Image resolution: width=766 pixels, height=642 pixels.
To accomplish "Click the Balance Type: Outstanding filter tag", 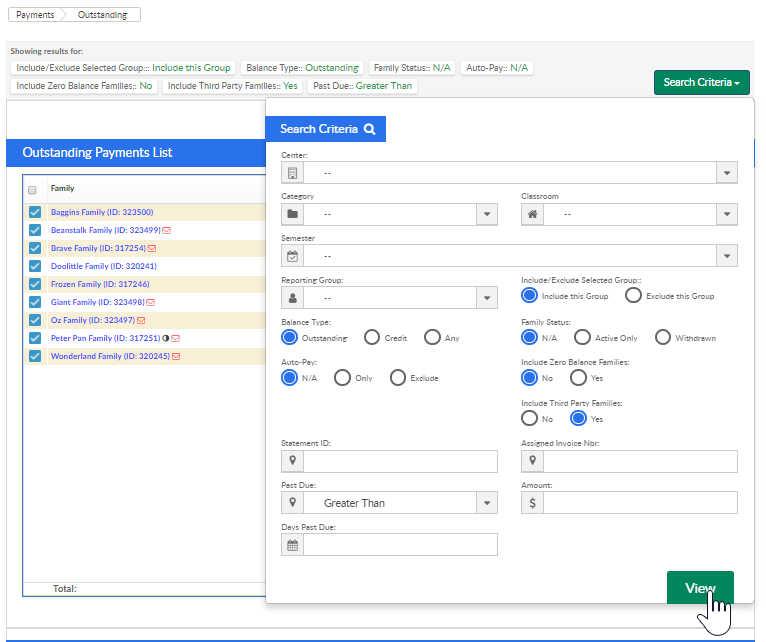I will (x=302, y=68).
